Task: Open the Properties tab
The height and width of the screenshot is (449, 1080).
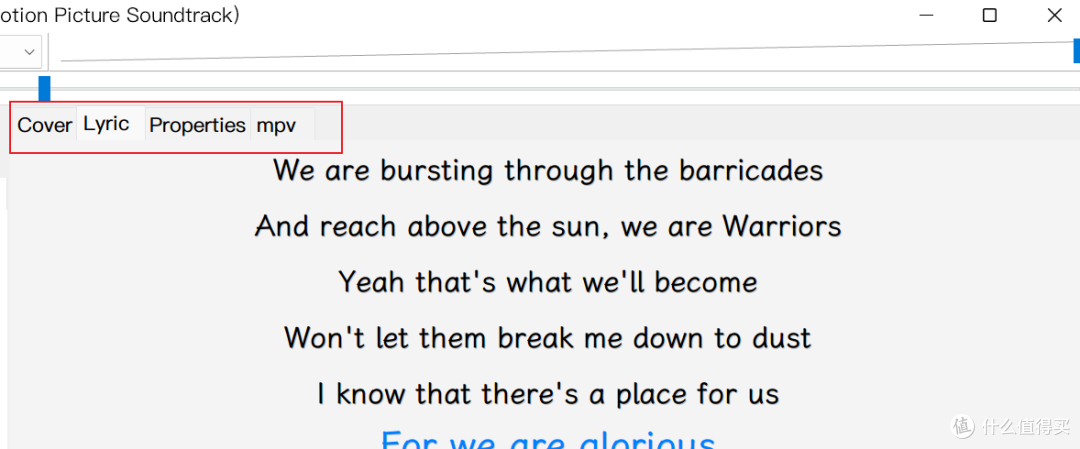Action: coord(198,125)
